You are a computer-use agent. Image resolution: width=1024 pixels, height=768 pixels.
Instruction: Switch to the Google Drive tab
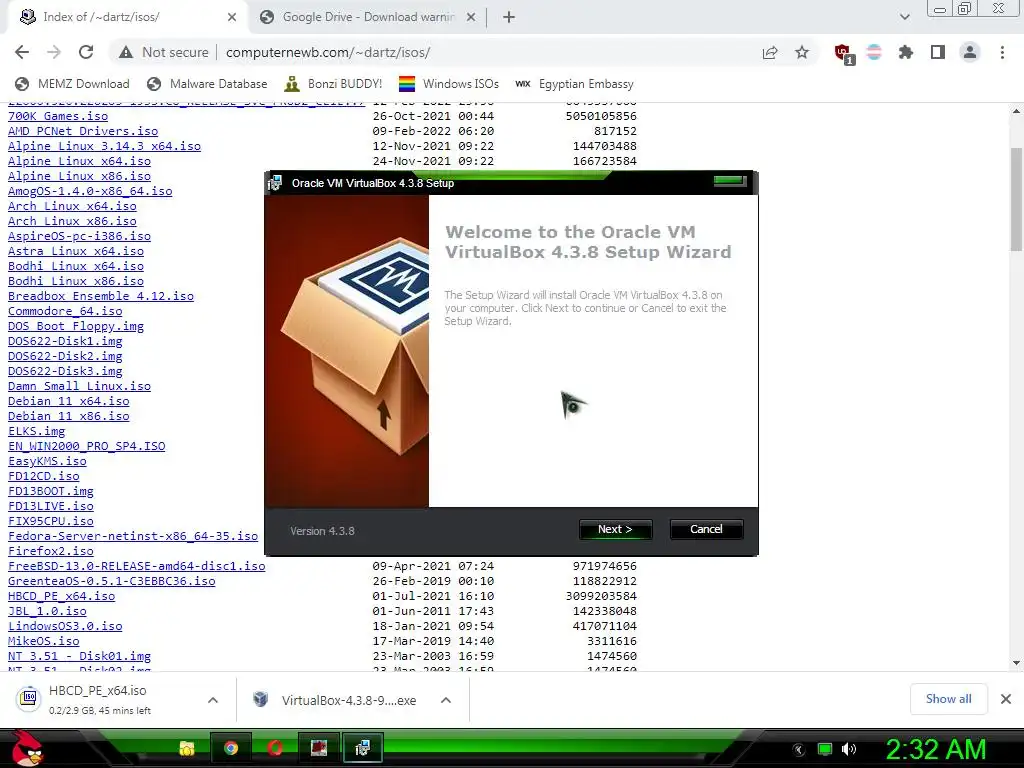pyautogui.click(x=368, y=17)
